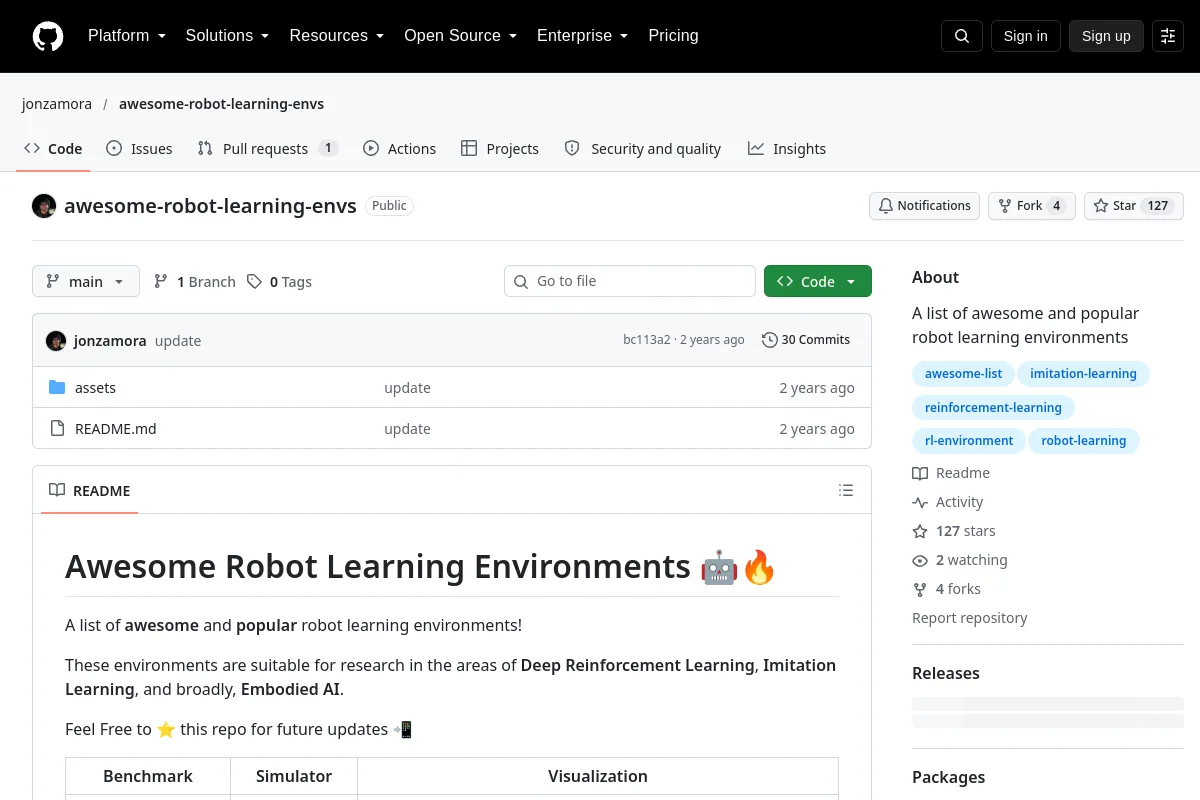This screenshot has width=1200, height=800.
Task: Click the eye icon beside 2 watching
Action: pos(920,560)
